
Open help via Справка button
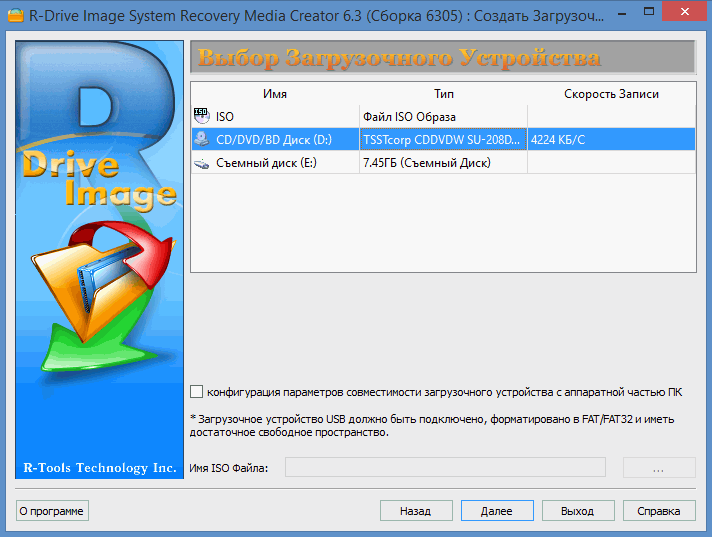point(659,511)
